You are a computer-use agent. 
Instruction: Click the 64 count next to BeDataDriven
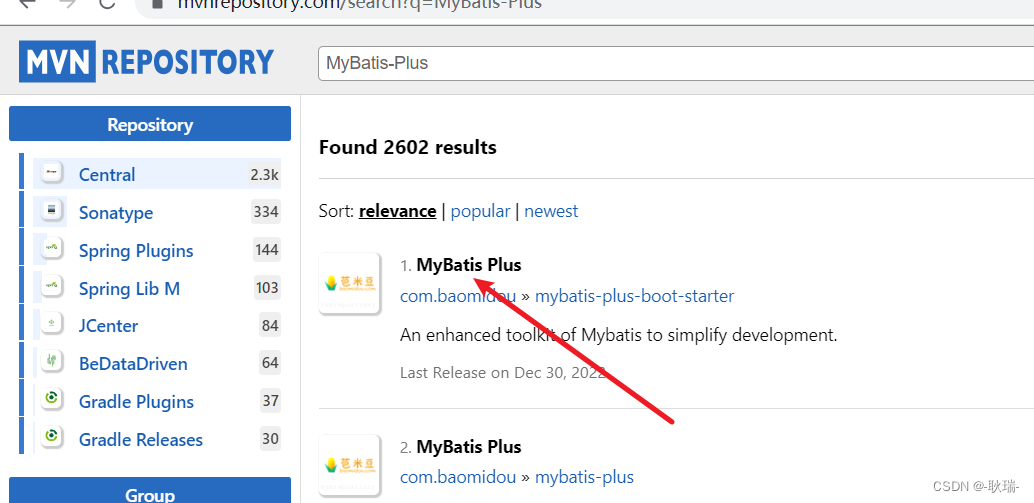(x=270, y=363)
